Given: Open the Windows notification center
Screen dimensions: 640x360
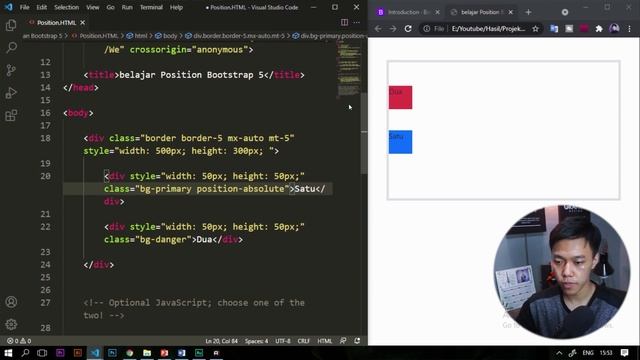Looking at the screenshot, I should [624, 353].
